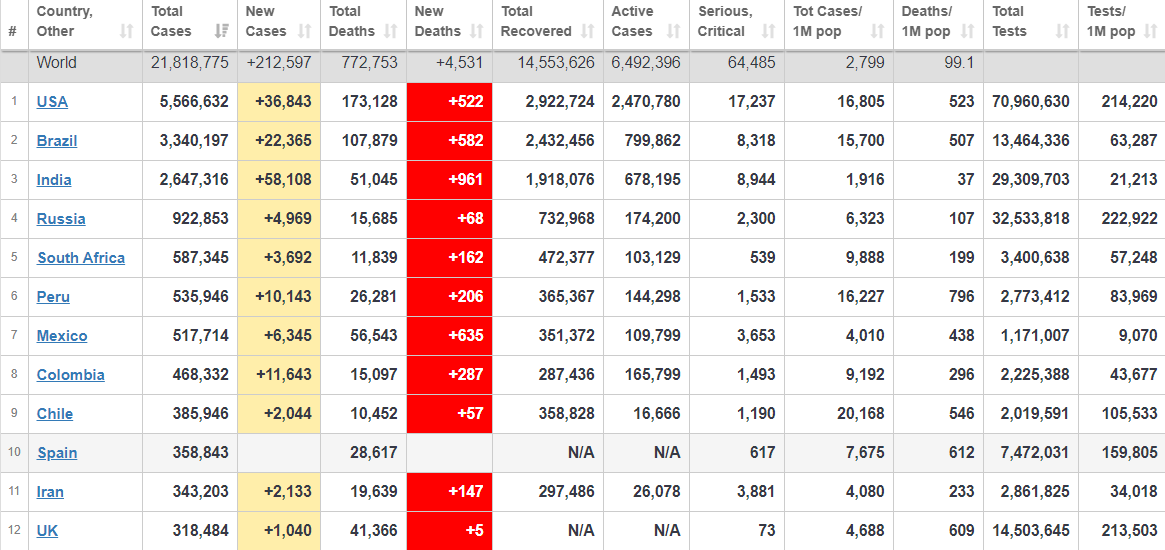Open the Russia country link
This screenshot has height=550, width=1165.
tap(61, 219)
